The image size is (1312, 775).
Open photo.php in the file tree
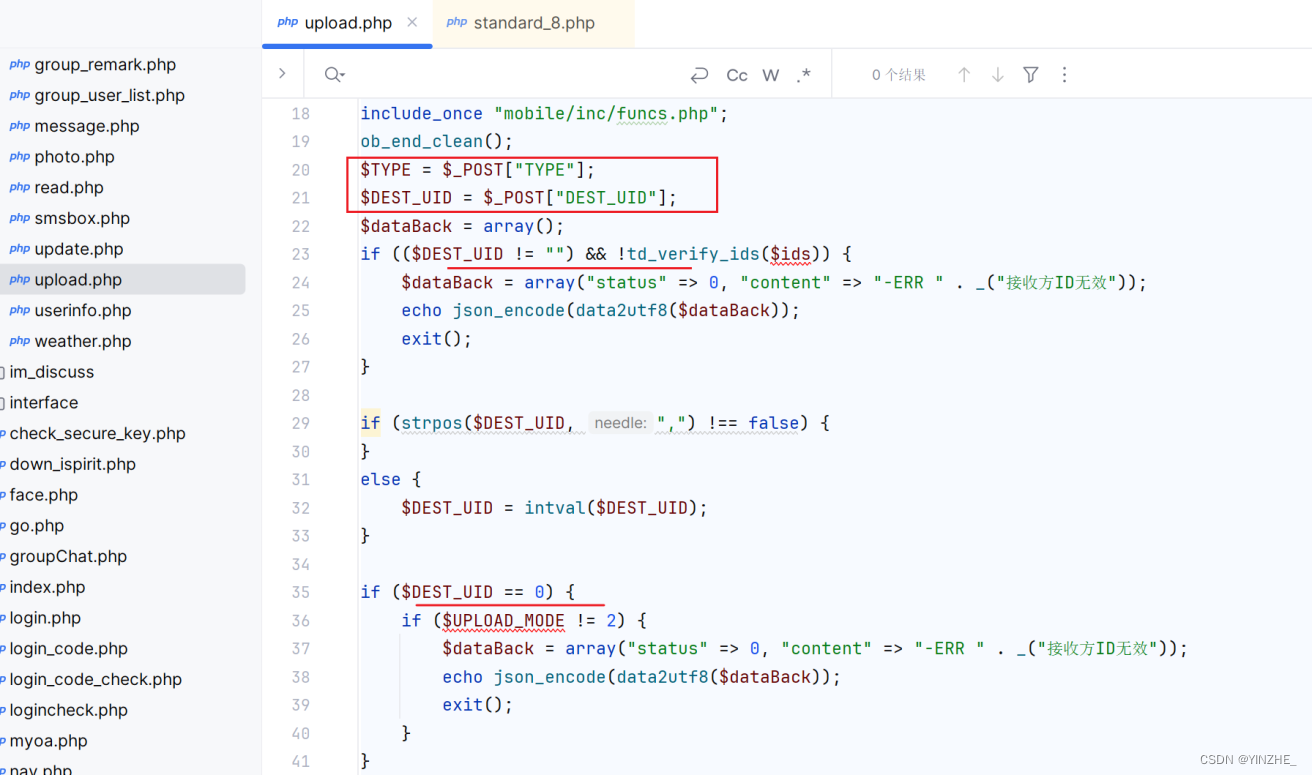pyautogui.click(x=75, y=157)
